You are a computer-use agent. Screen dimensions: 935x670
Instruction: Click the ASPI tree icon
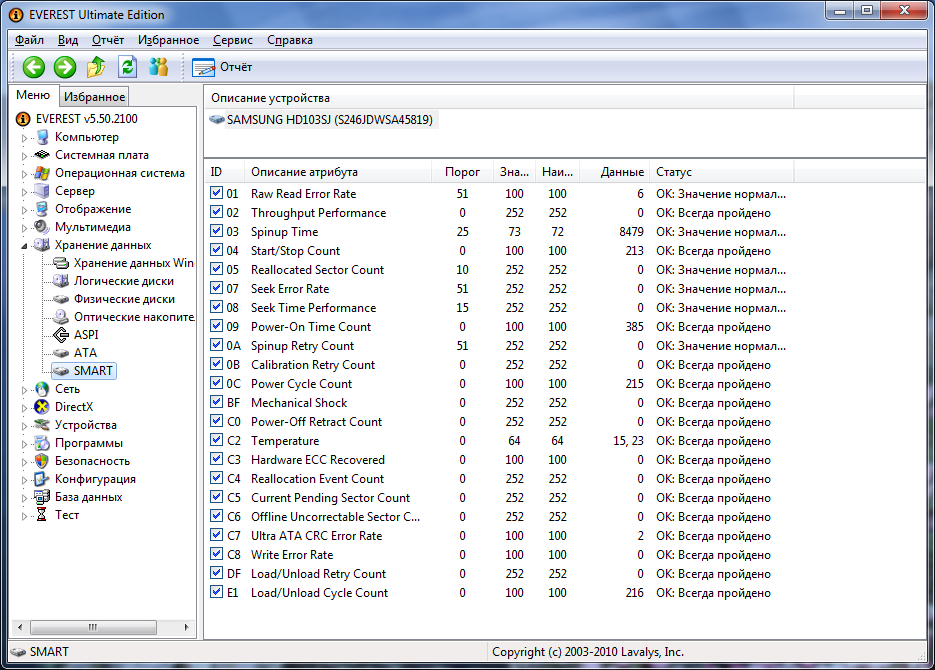(61, 334)
